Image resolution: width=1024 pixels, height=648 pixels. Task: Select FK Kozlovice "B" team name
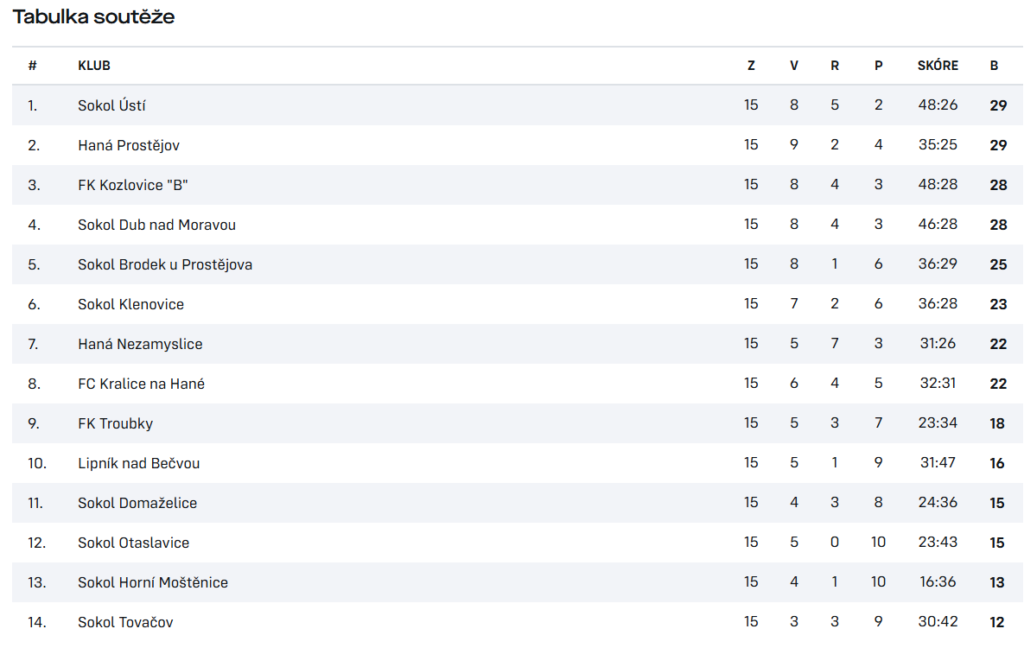point(133,185)
